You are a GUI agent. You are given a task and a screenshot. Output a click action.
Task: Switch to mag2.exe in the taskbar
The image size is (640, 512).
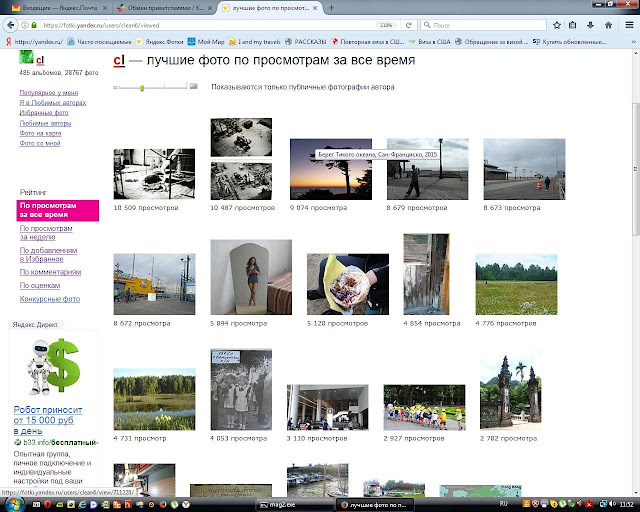tap(295, 505)
